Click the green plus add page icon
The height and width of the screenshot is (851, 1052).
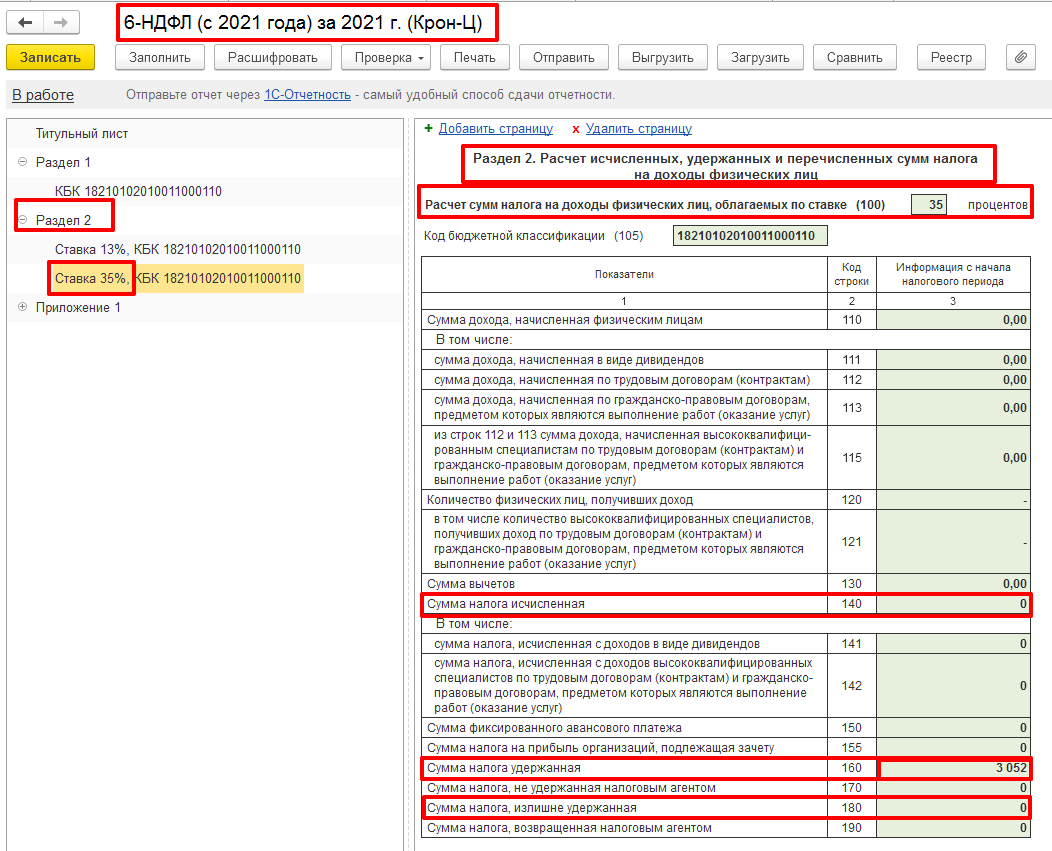pos(429,129)
